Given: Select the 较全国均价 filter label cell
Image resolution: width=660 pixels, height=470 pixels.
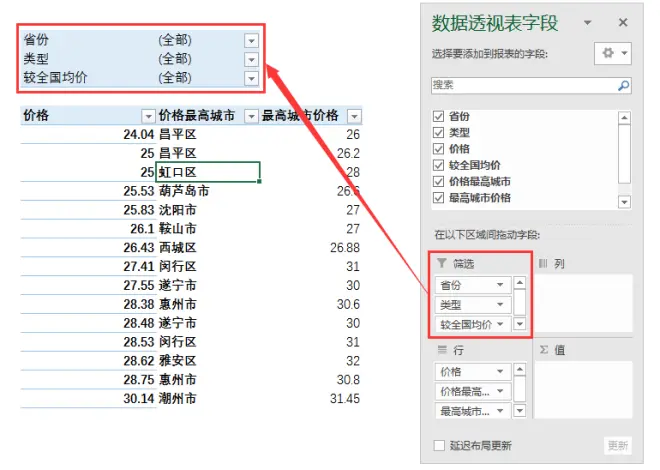Looking at the screenshot, I should coord(88,78).
